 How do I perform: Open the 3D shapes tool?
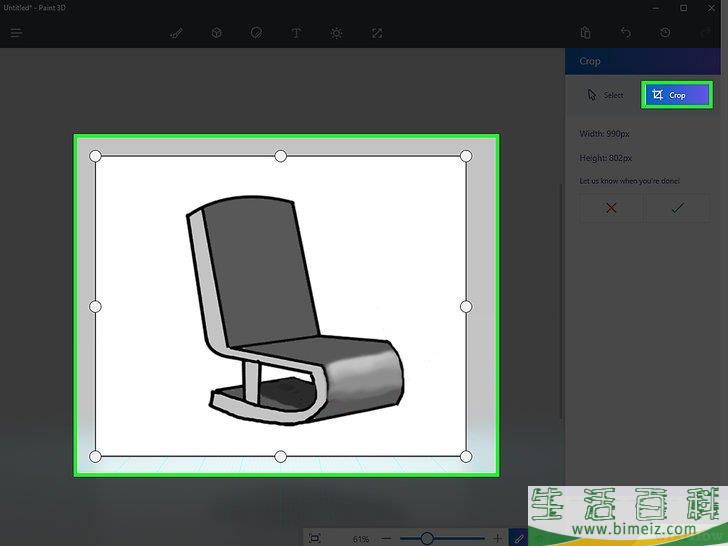216,33
